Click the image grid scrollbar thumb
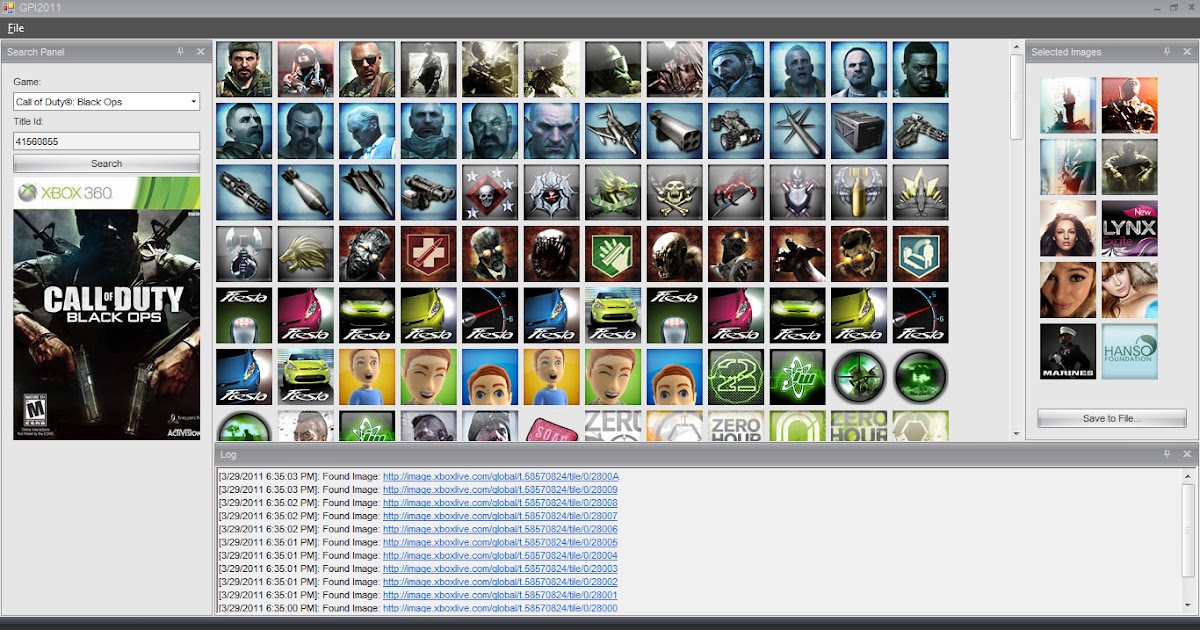The height and width of the screenshot is (630, 1200). (1017, 97)
